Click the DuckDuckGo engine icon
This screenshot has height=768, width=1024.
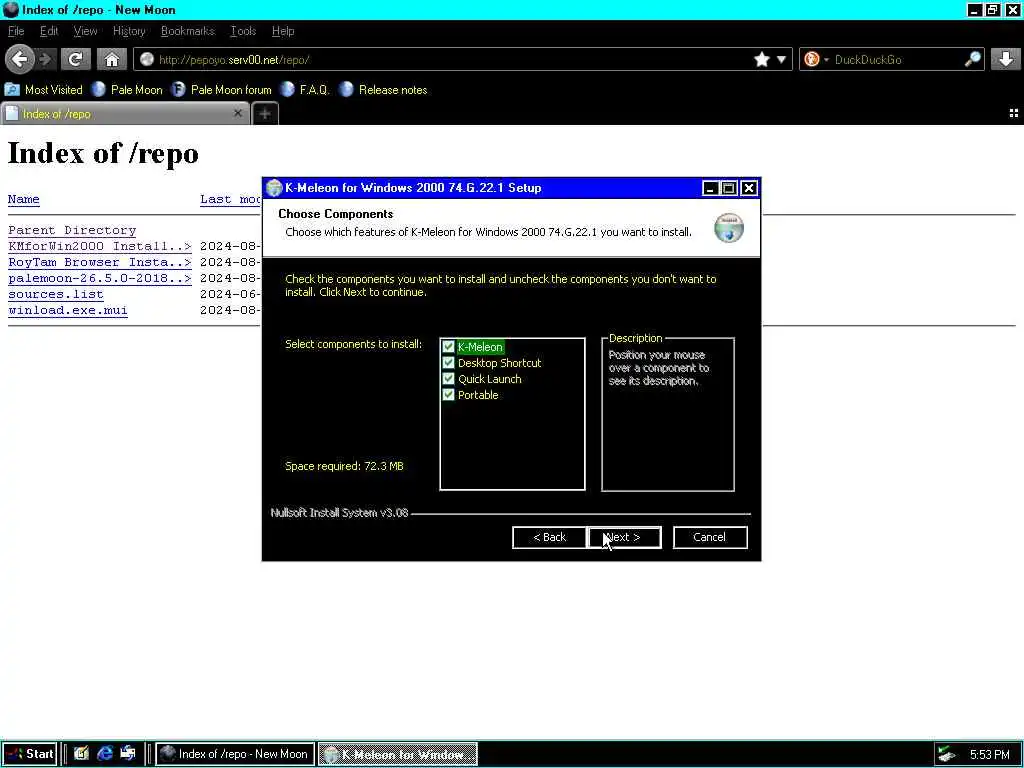pos(812,59)
